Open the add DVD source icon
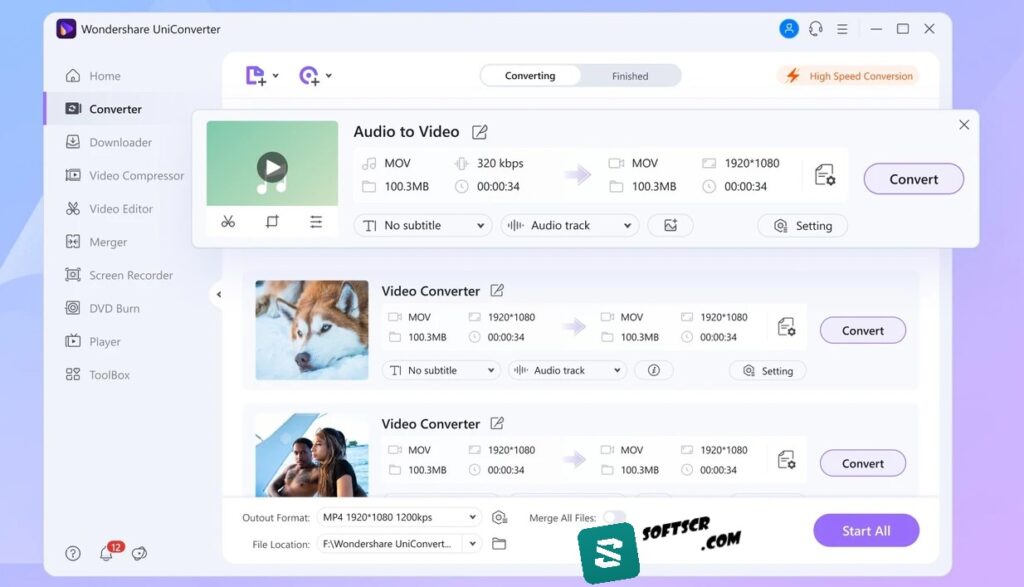Screen dimensions: 1024x587 [308, 75]
